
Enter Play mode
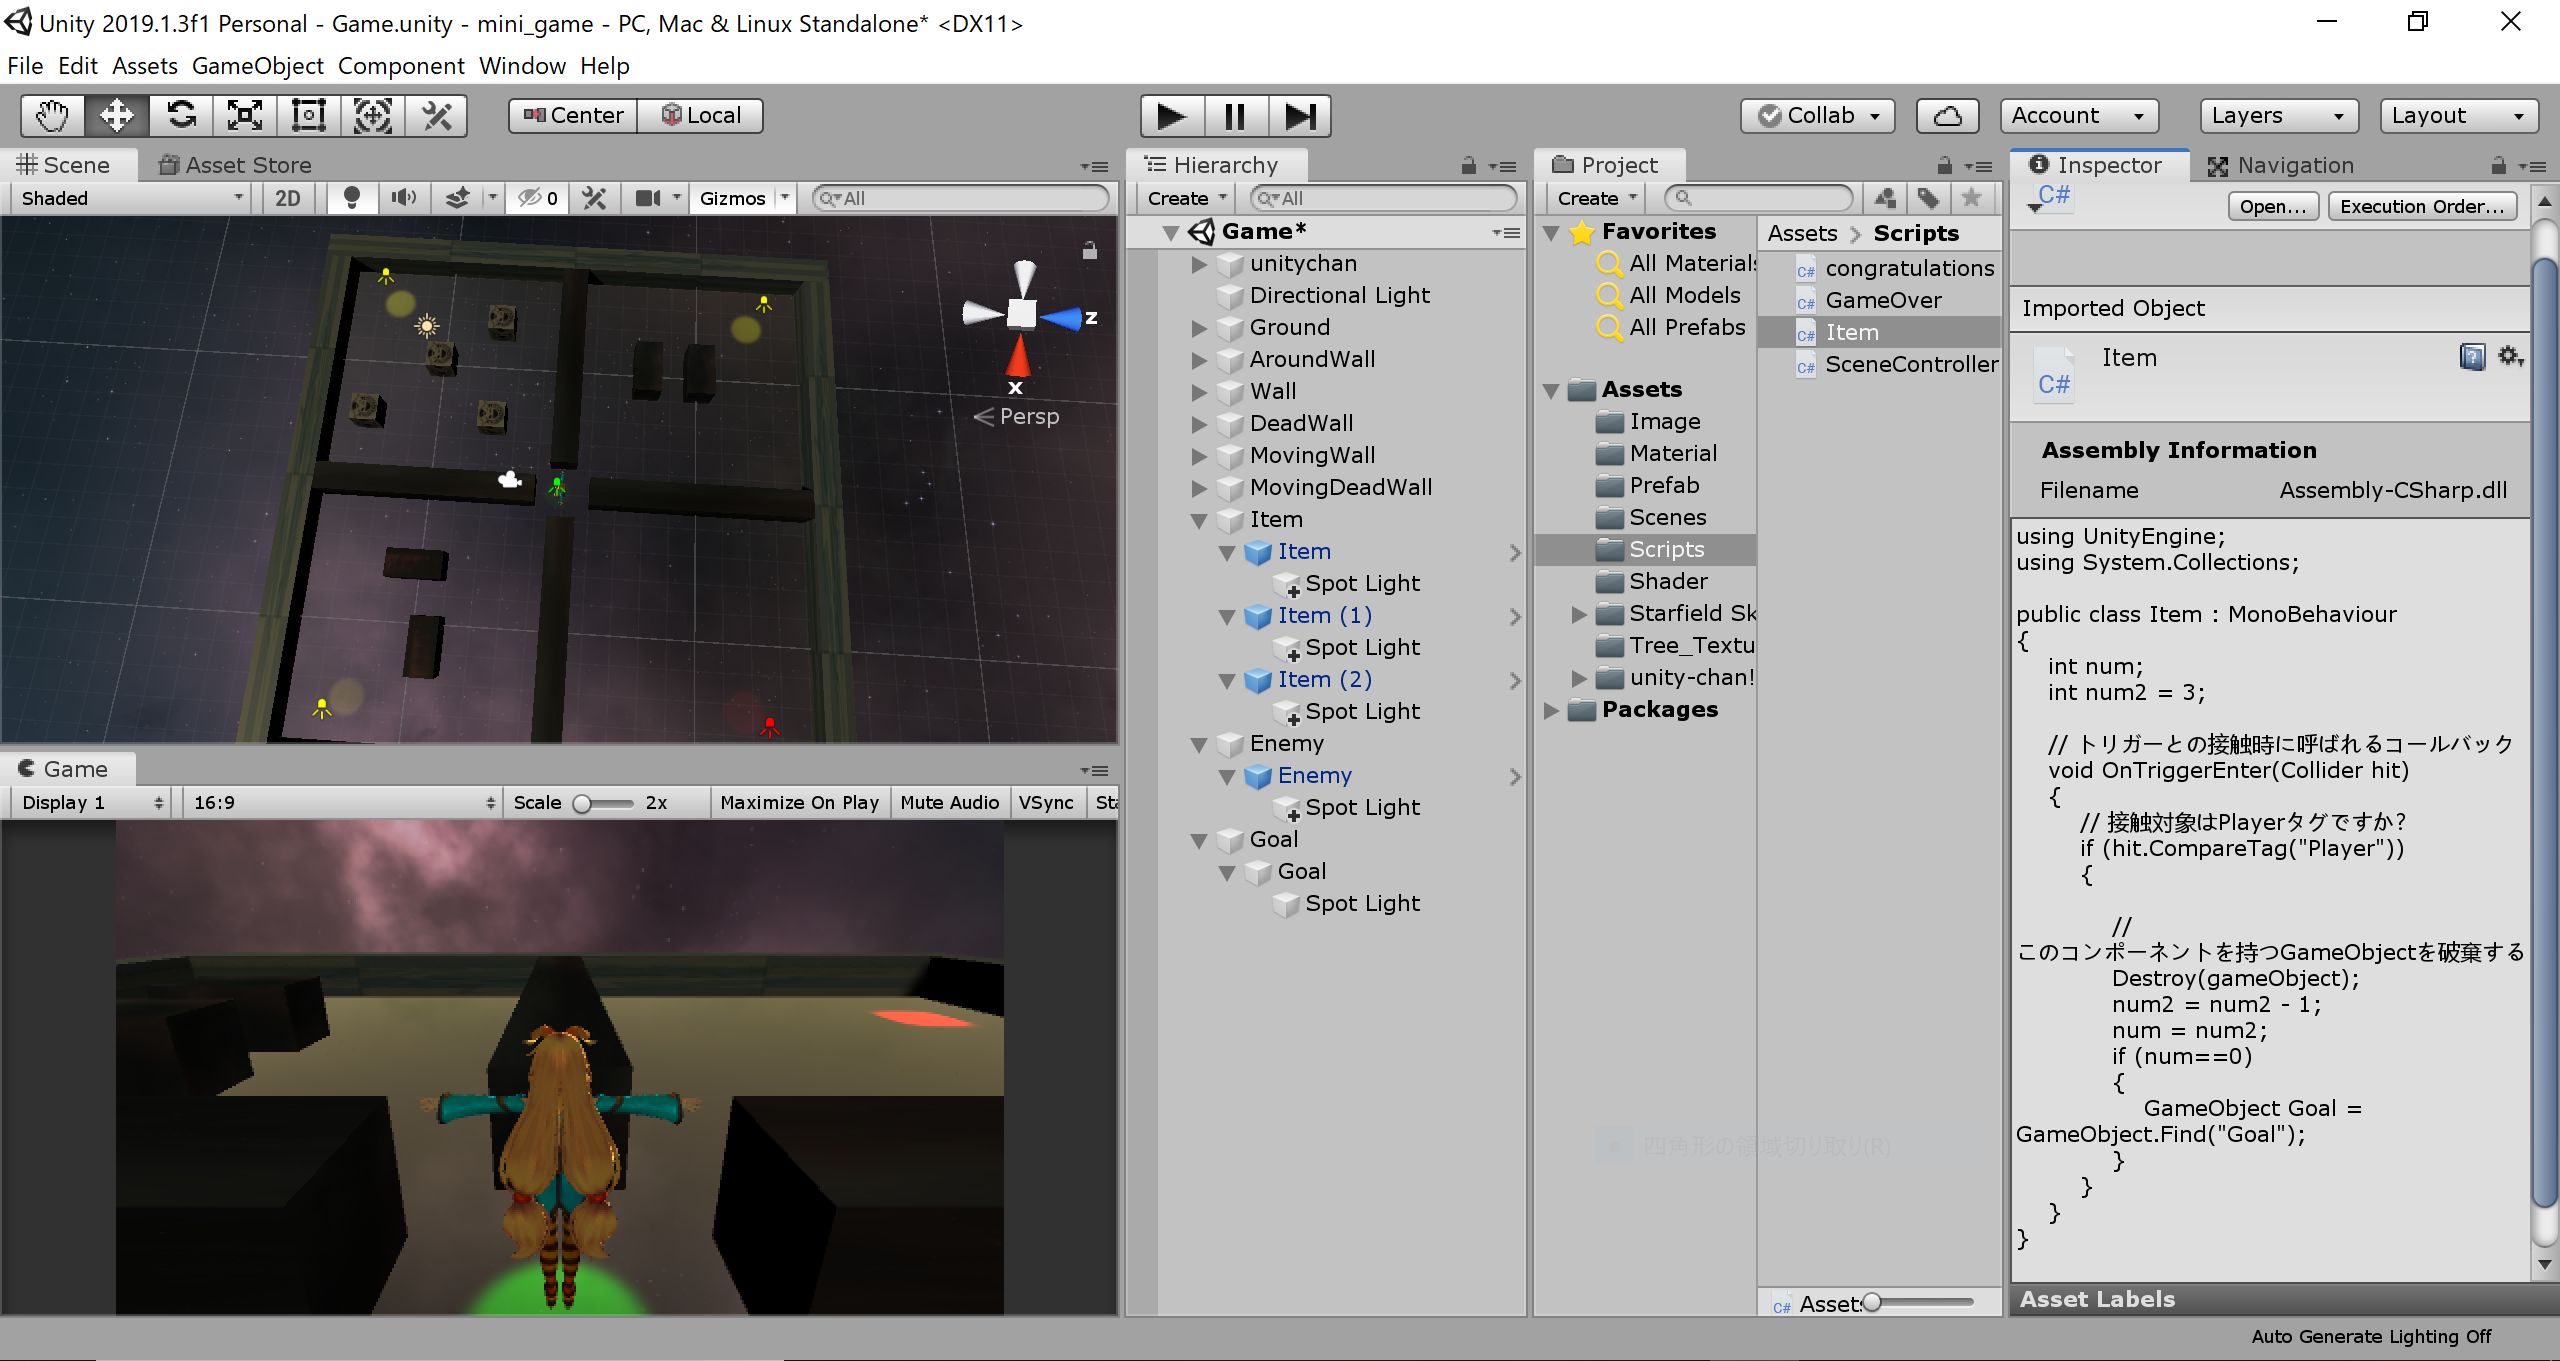tap(1171, 115)
